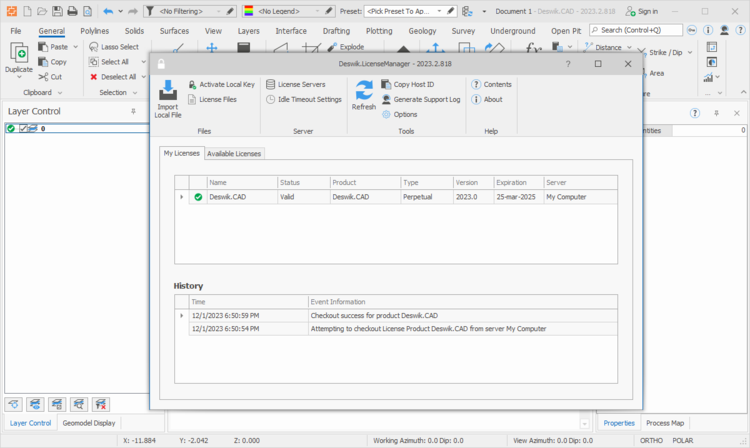
Task: Expand the Select All dropdown arrow
Action: pos(143,62)
